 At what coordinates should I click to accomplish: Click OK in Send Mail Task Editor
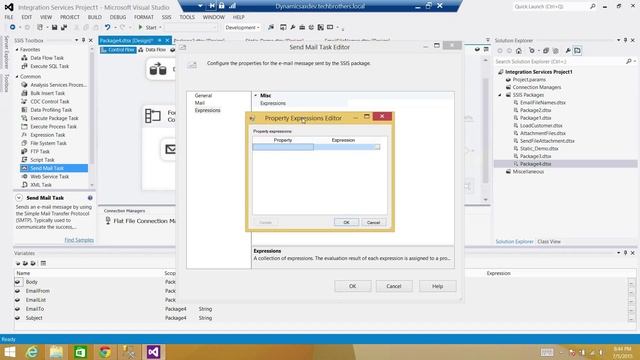353,286
